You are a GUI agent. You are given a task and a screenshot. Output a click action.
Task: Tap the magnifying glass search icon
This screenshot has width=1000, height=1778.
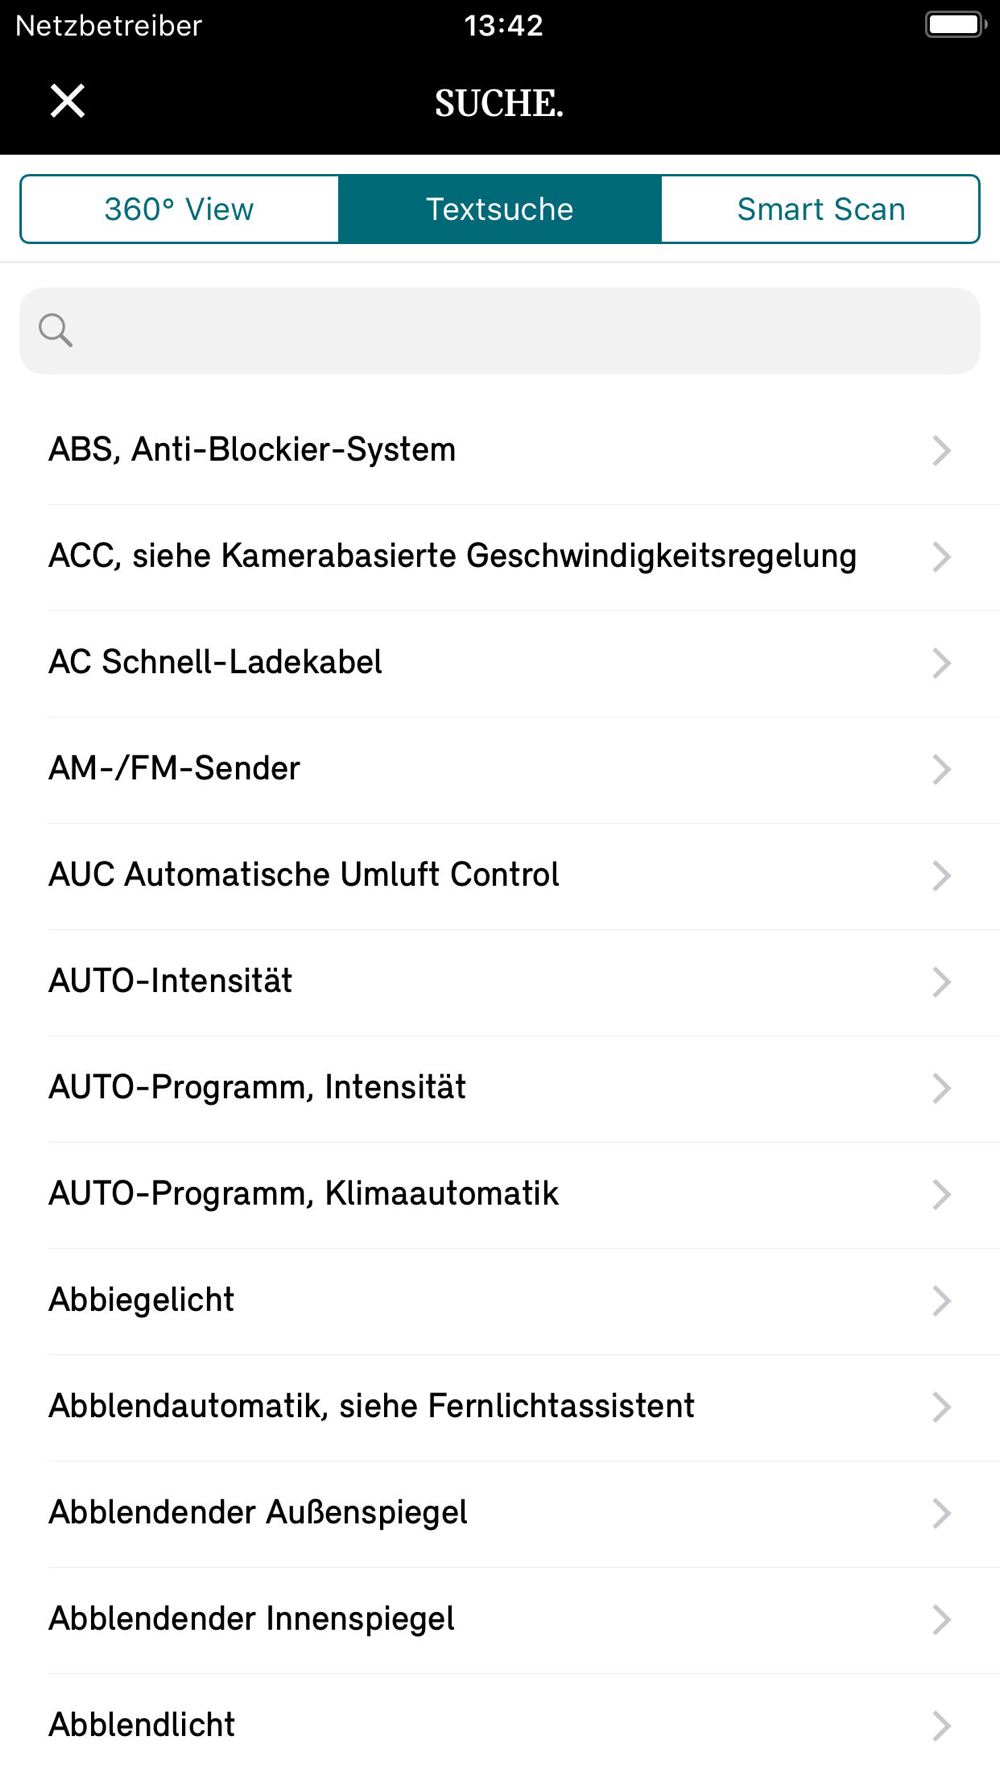55,330
